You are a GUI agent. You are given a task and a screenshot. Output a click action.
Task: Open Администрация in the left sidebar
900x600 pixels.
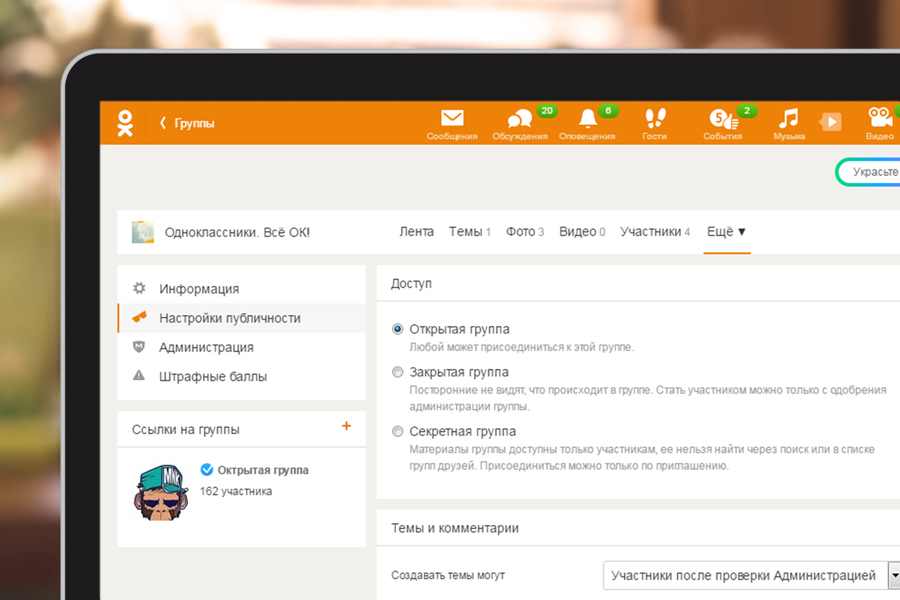pyautogui.click(x=206, y=348)
